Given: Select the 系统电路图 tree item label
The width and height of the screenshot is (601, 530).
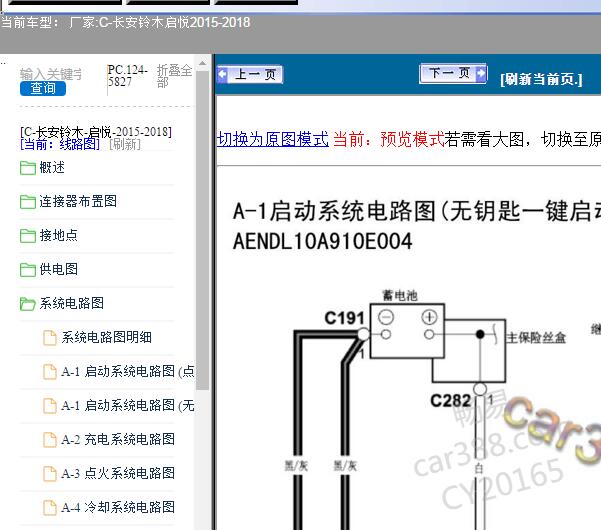Looking at the screenshot, I should 72,303.
